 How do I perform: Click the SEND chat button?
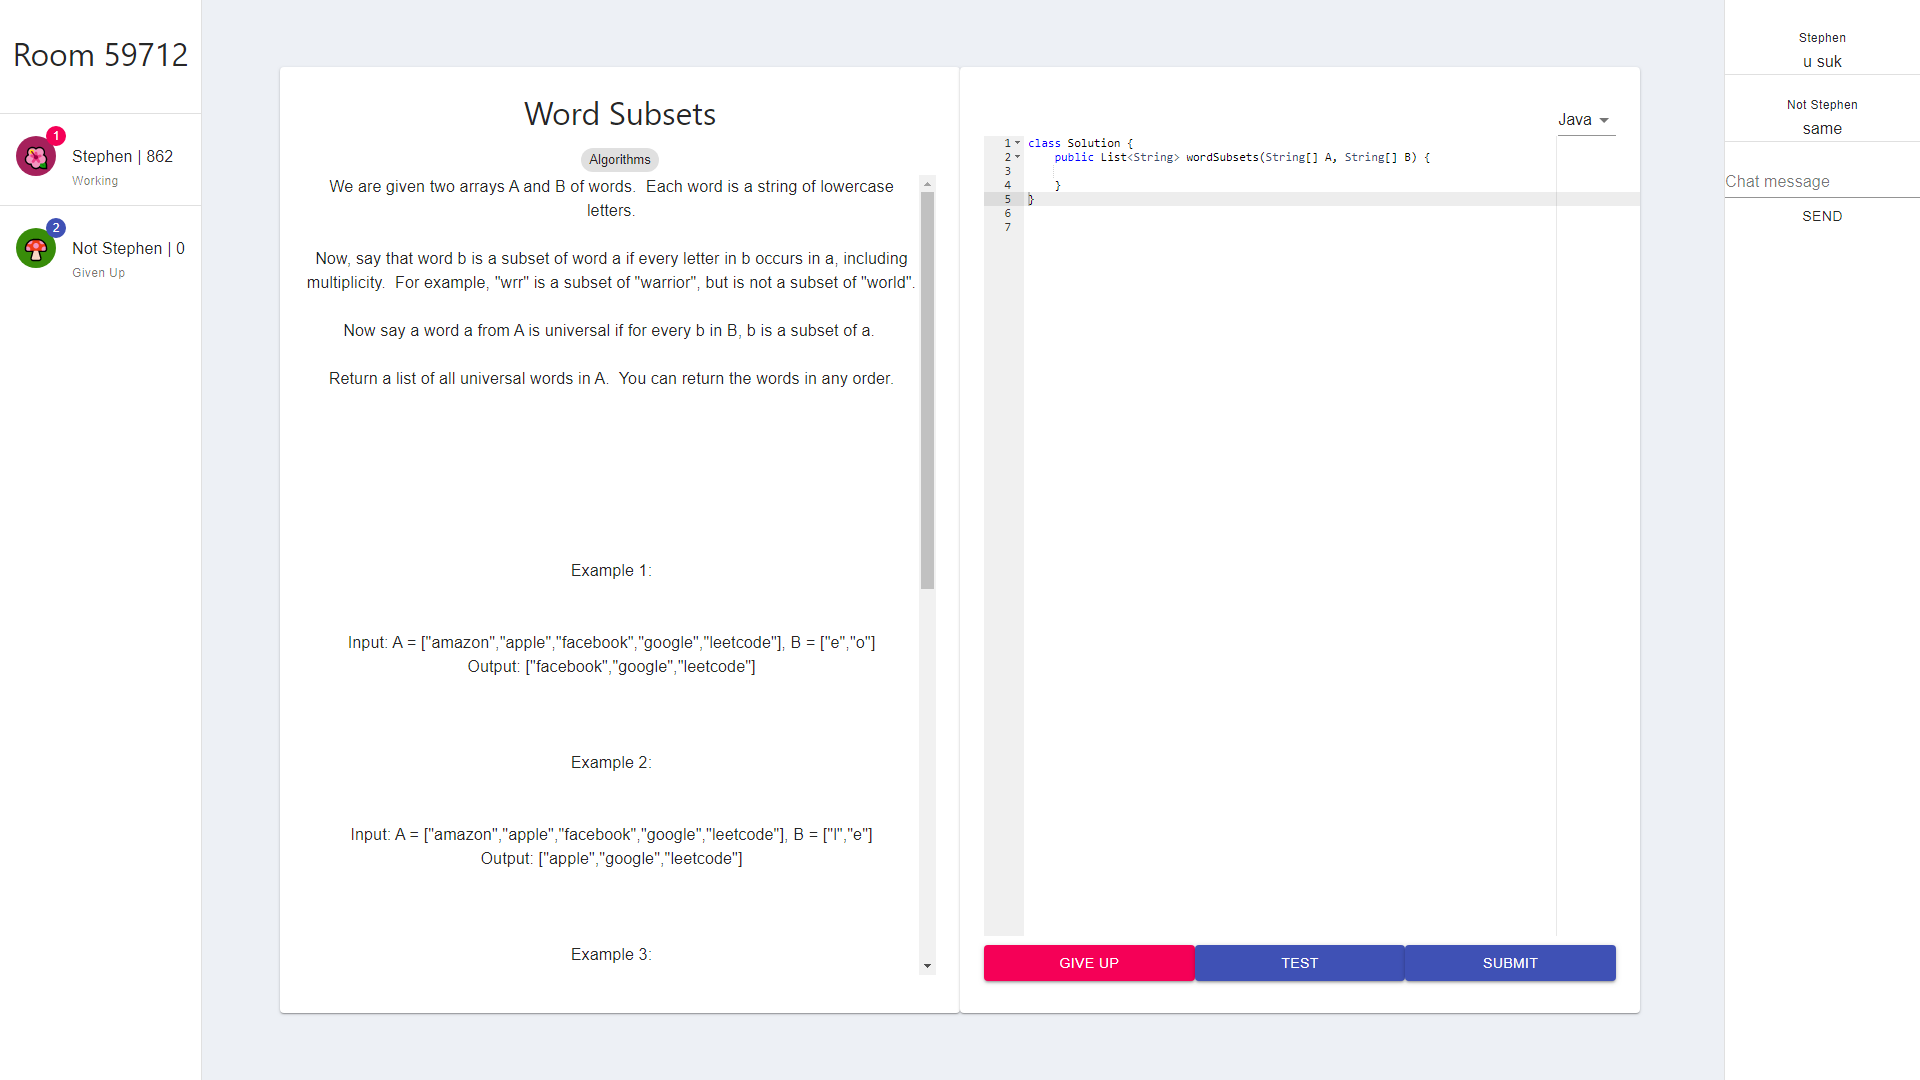(1821, 216)
